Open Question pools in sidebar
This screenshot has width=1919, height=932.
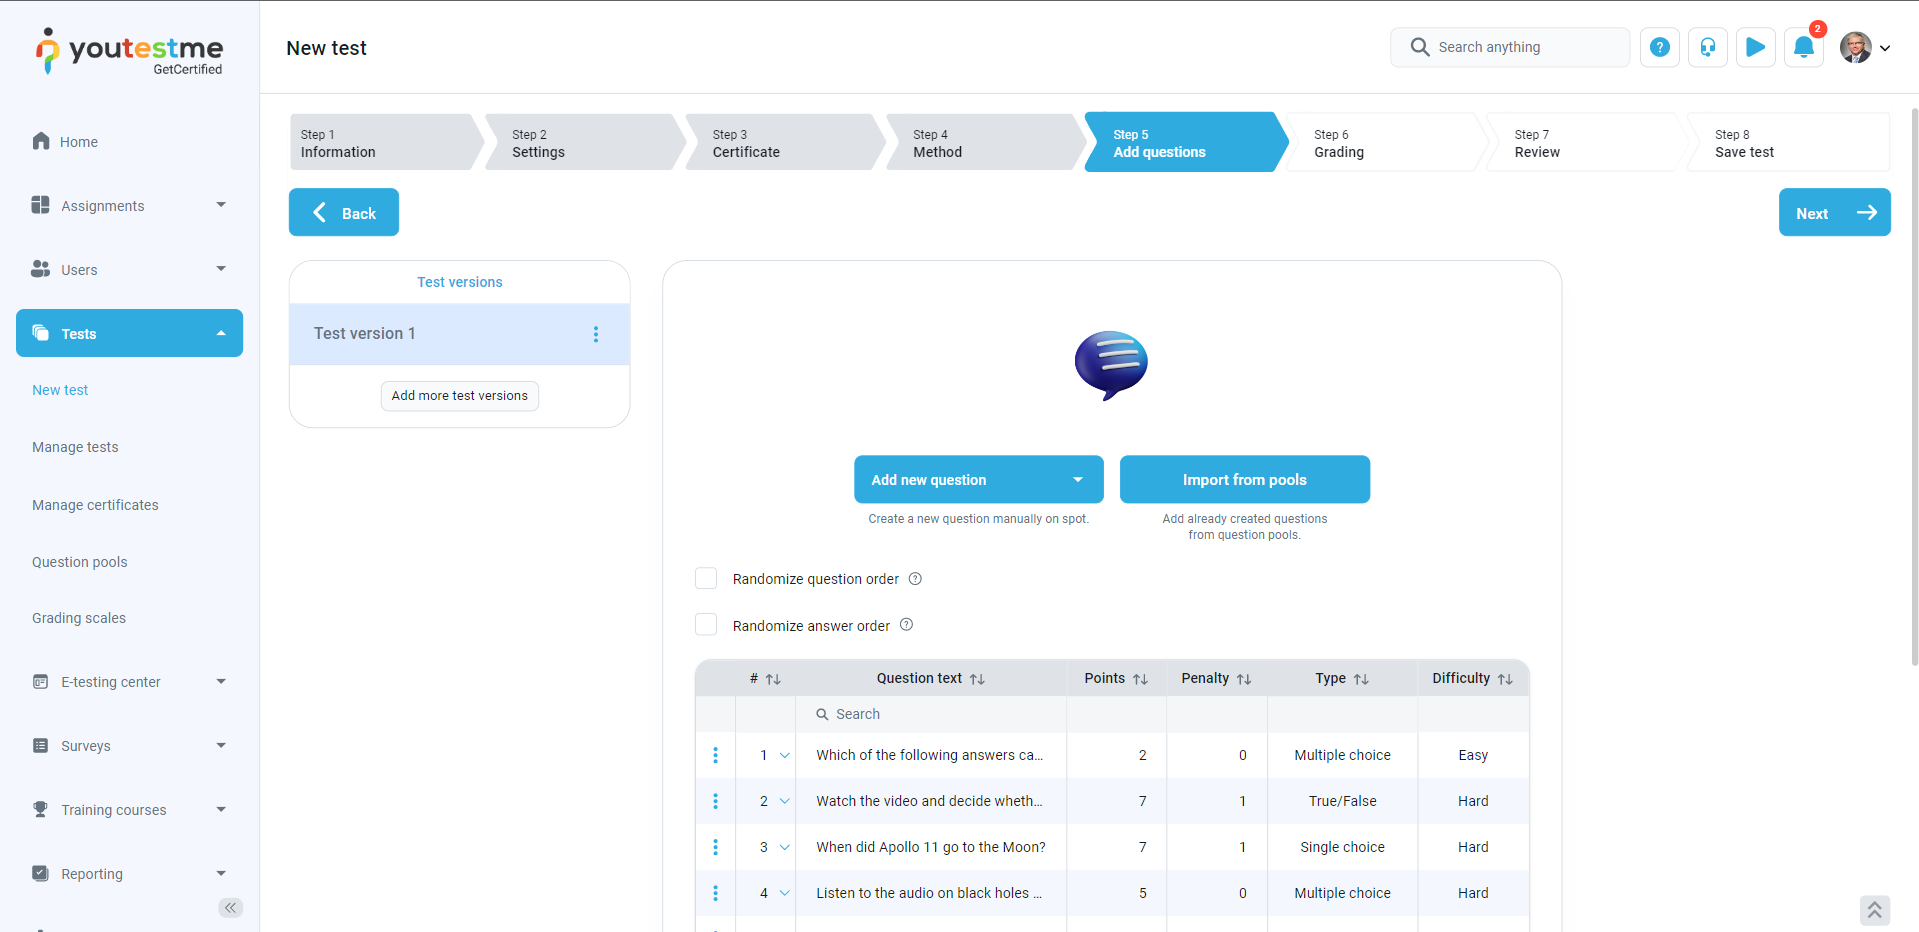[80, 562]
